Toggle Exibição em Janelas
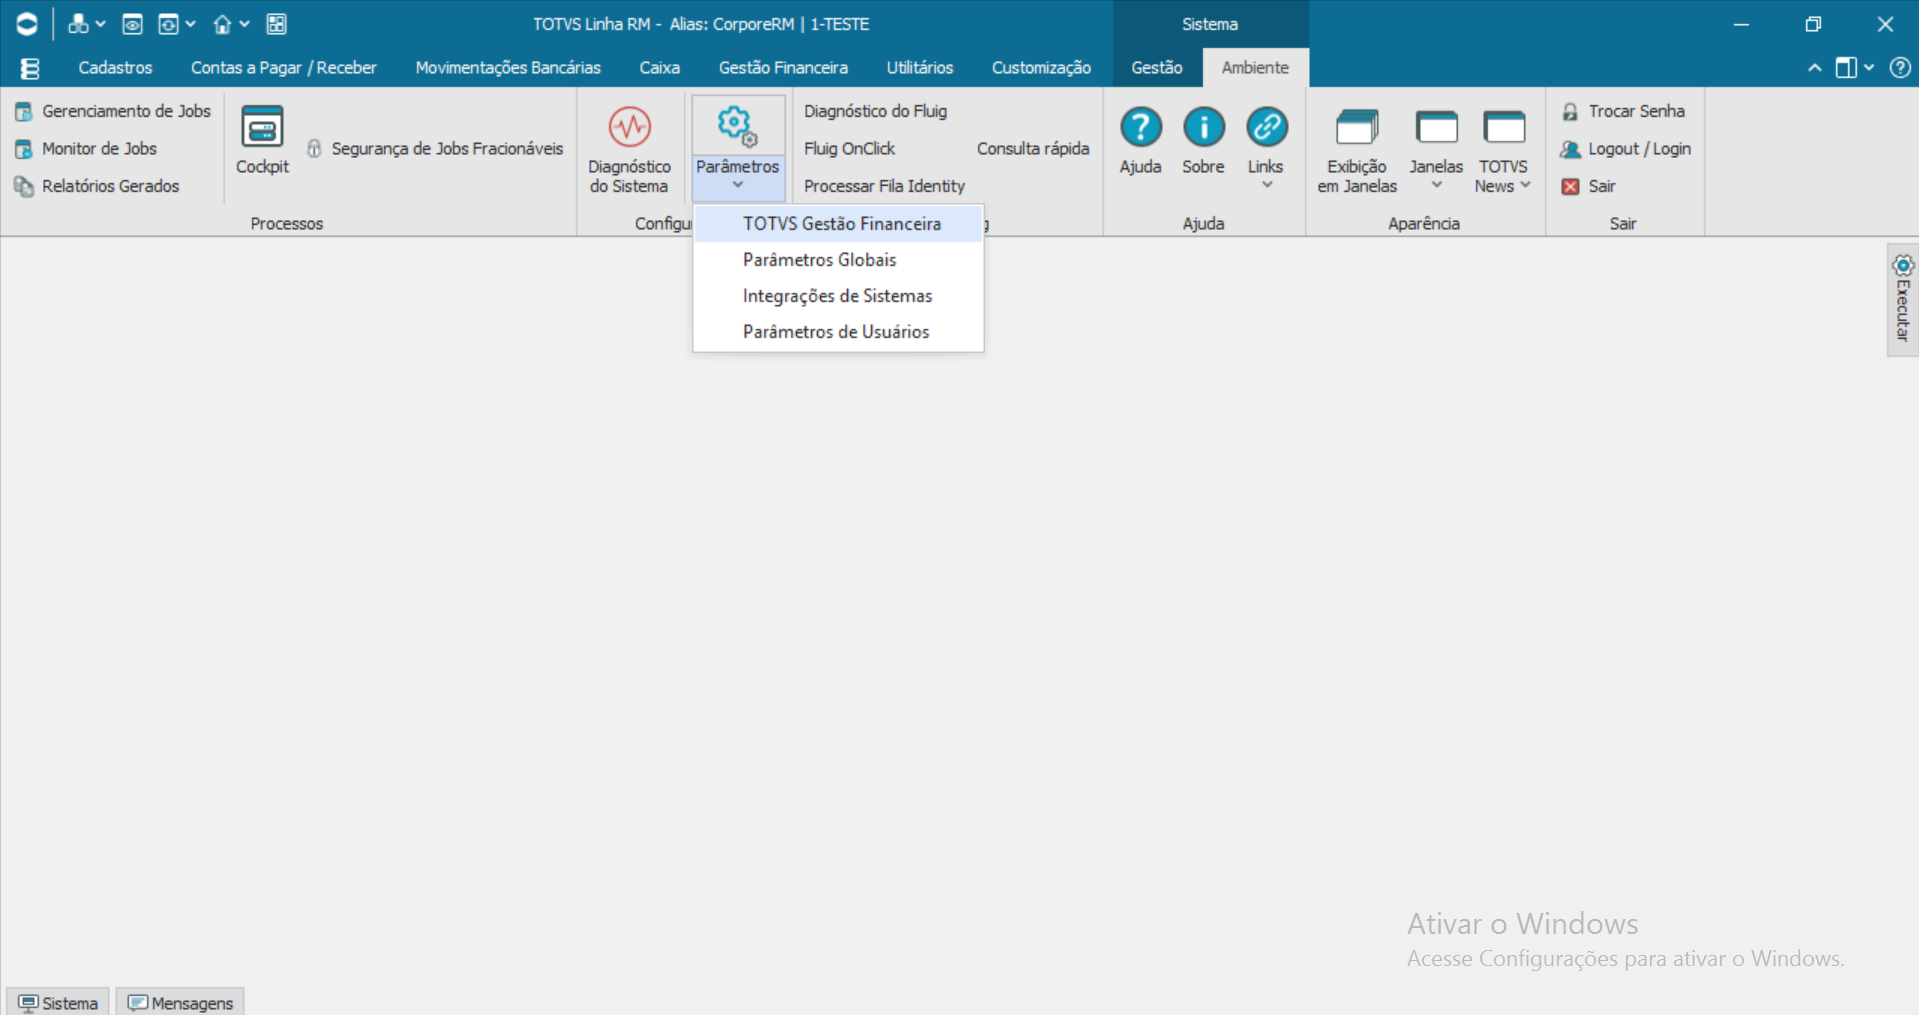This screenshot has width=1919, height=1015. click(1357, 151)
